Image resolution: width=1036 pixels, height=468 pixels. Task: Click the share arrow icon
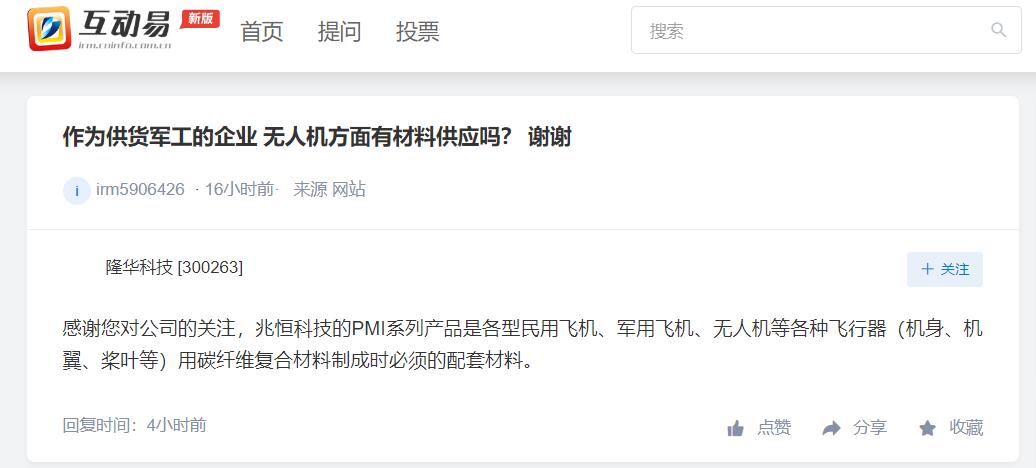coord(831,428)
